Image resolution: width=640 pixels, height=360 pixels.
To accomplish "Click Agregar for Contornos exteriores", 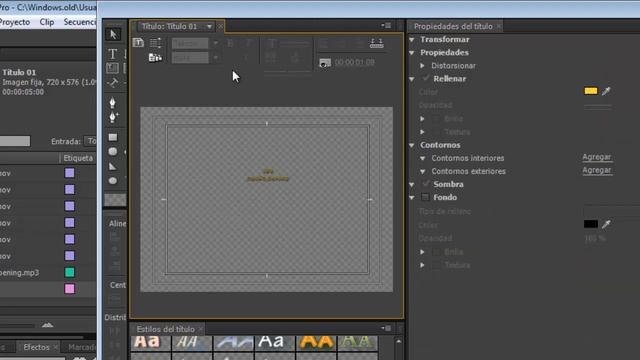I will pos(597,170).
